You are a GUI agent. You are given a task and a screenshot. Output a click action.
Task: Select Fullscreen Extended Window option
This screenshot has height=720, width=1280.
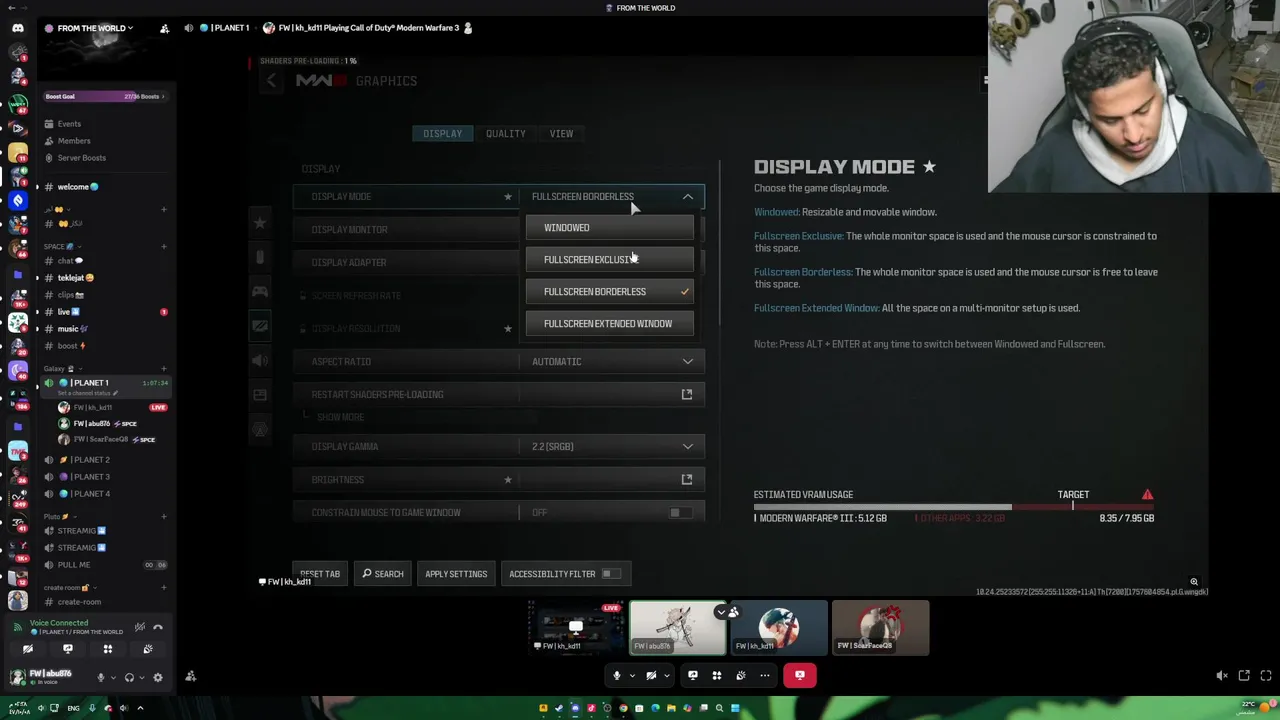(x=610, y=324)
